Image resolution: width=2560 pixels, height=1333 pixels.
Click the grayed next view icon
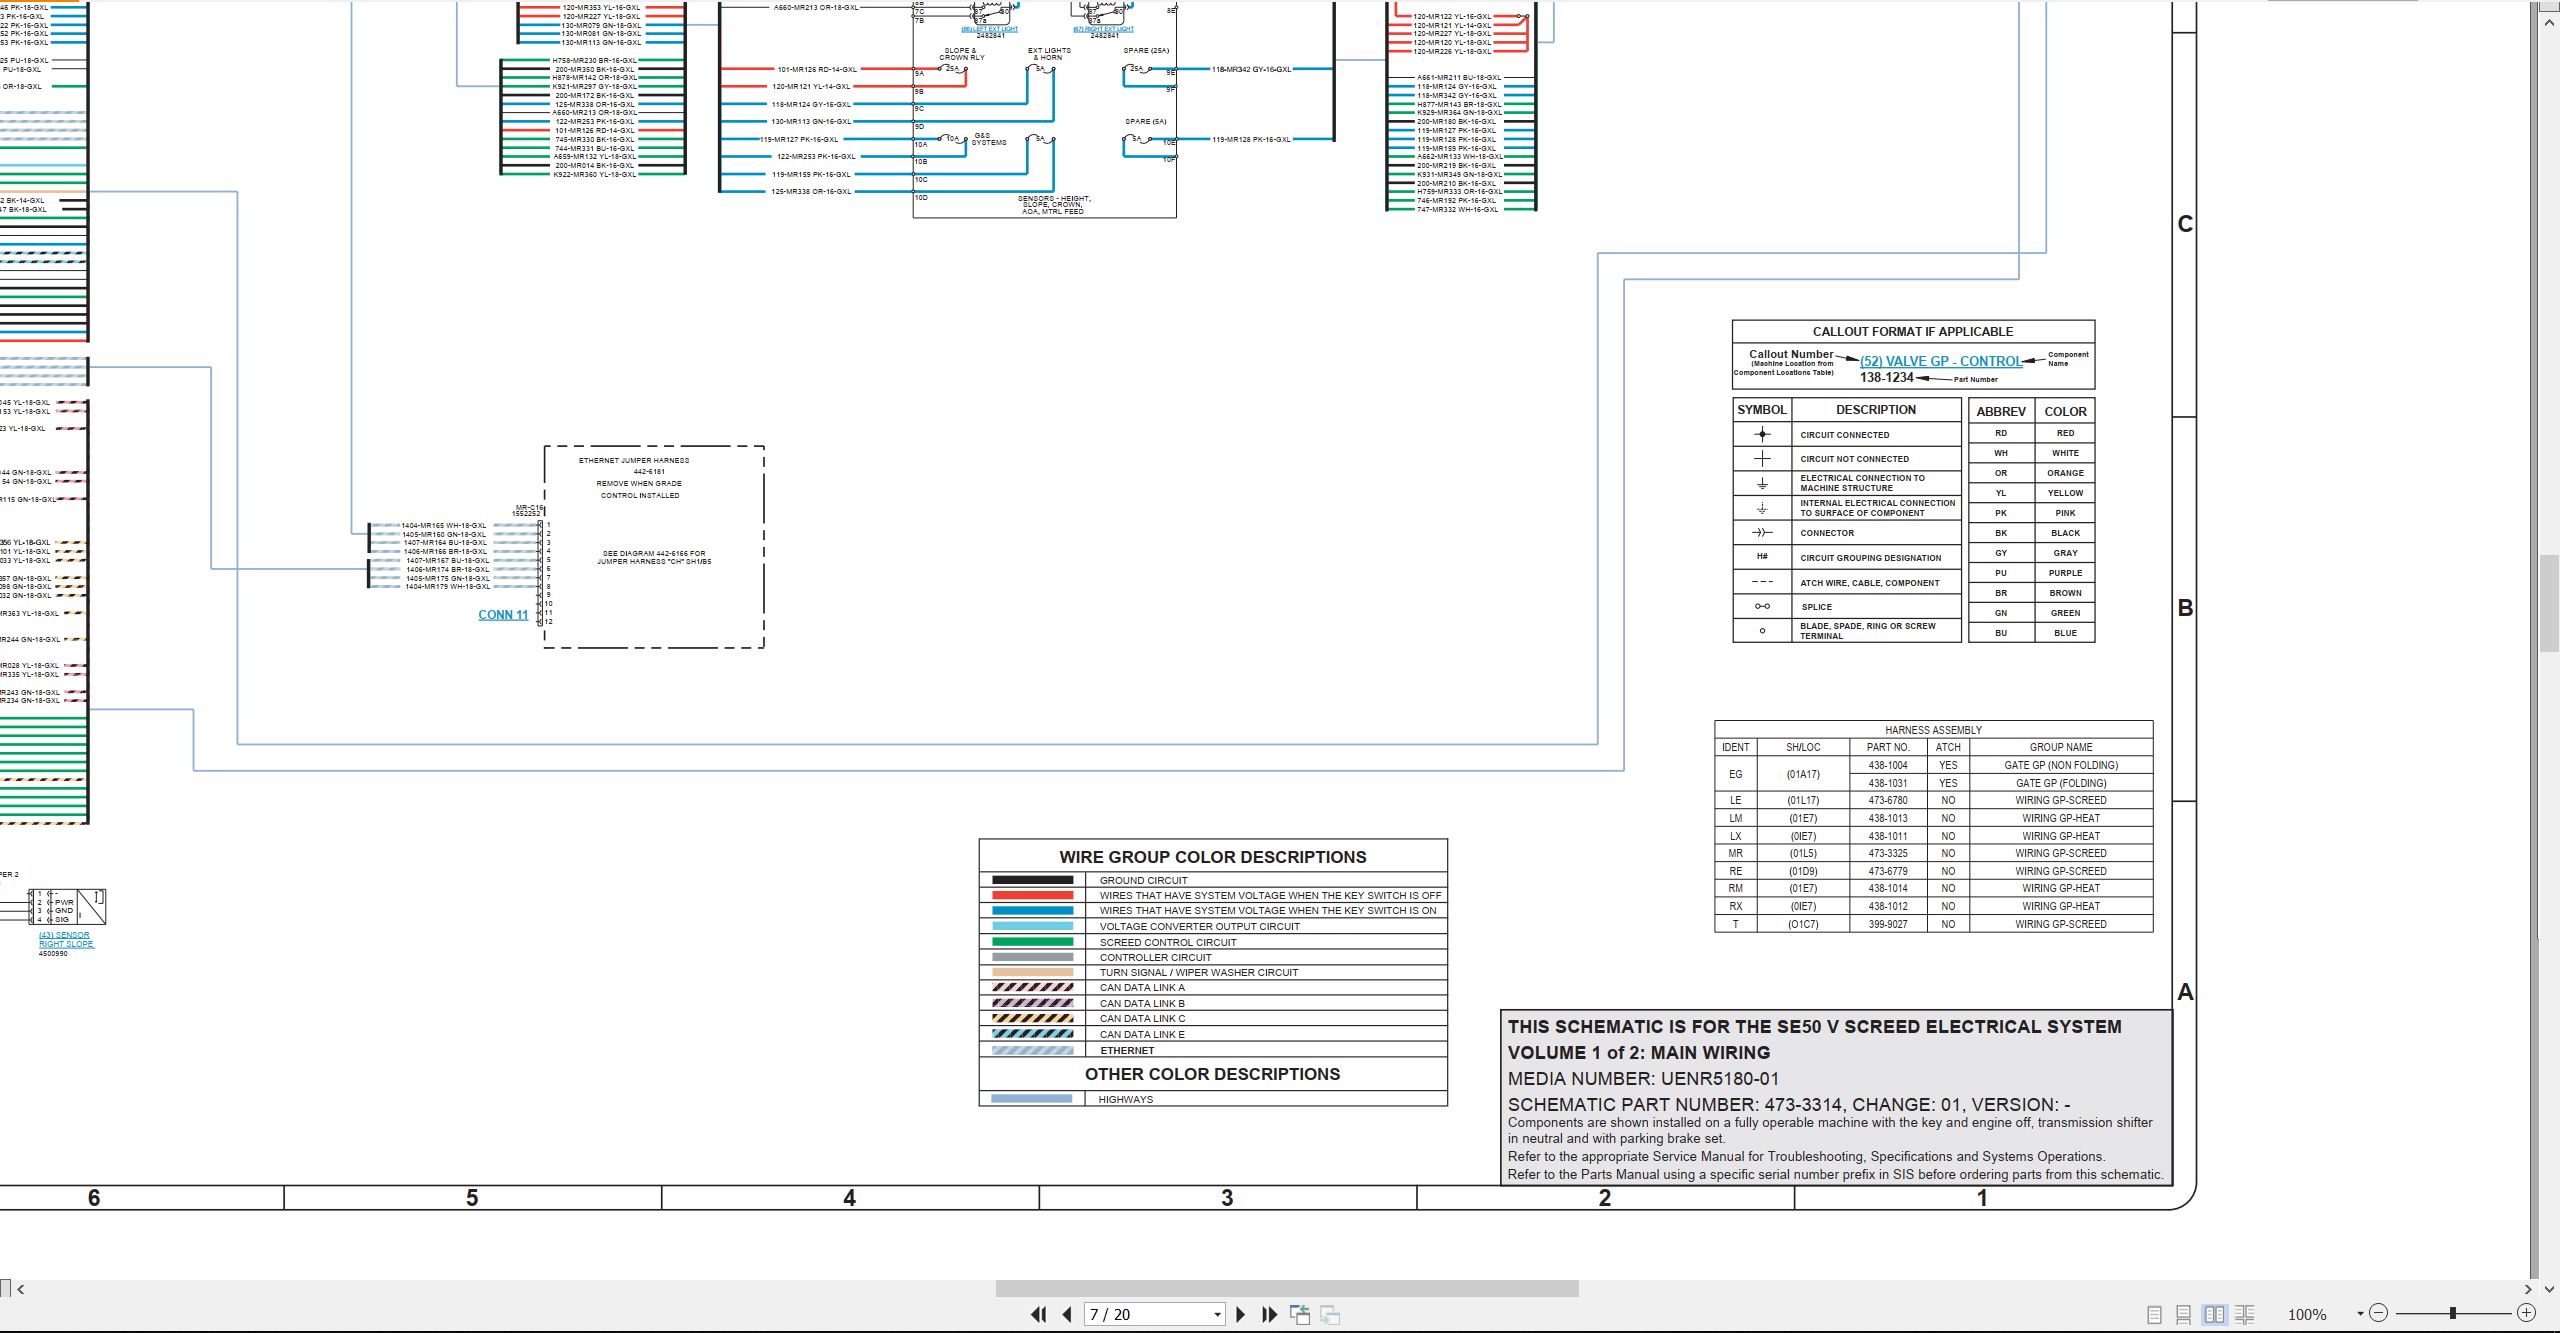click(1330, 1314)
